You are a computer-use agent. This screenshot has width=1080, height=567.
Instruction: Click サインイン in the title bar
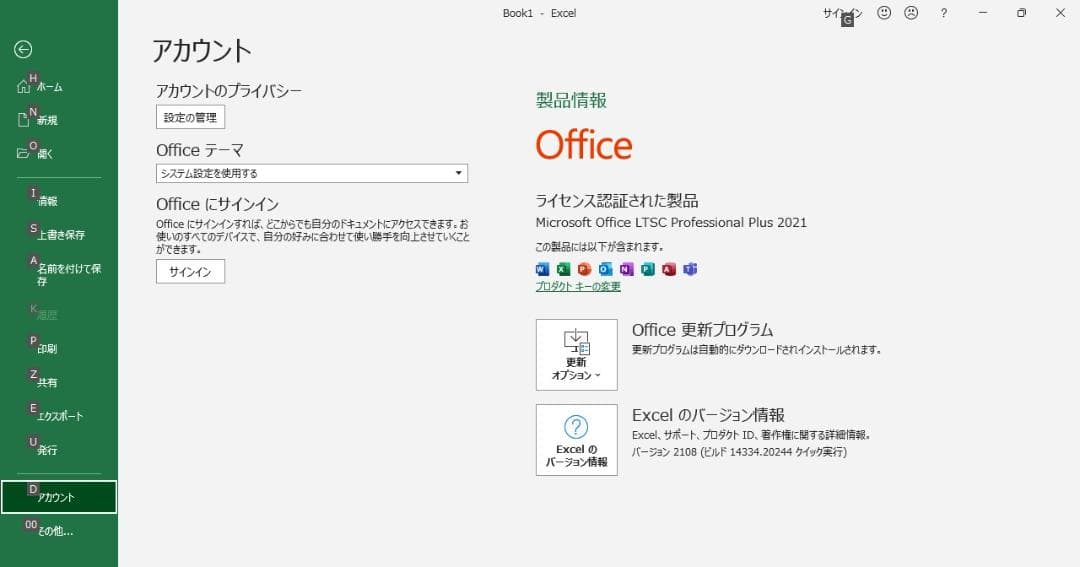click(842, 13)
